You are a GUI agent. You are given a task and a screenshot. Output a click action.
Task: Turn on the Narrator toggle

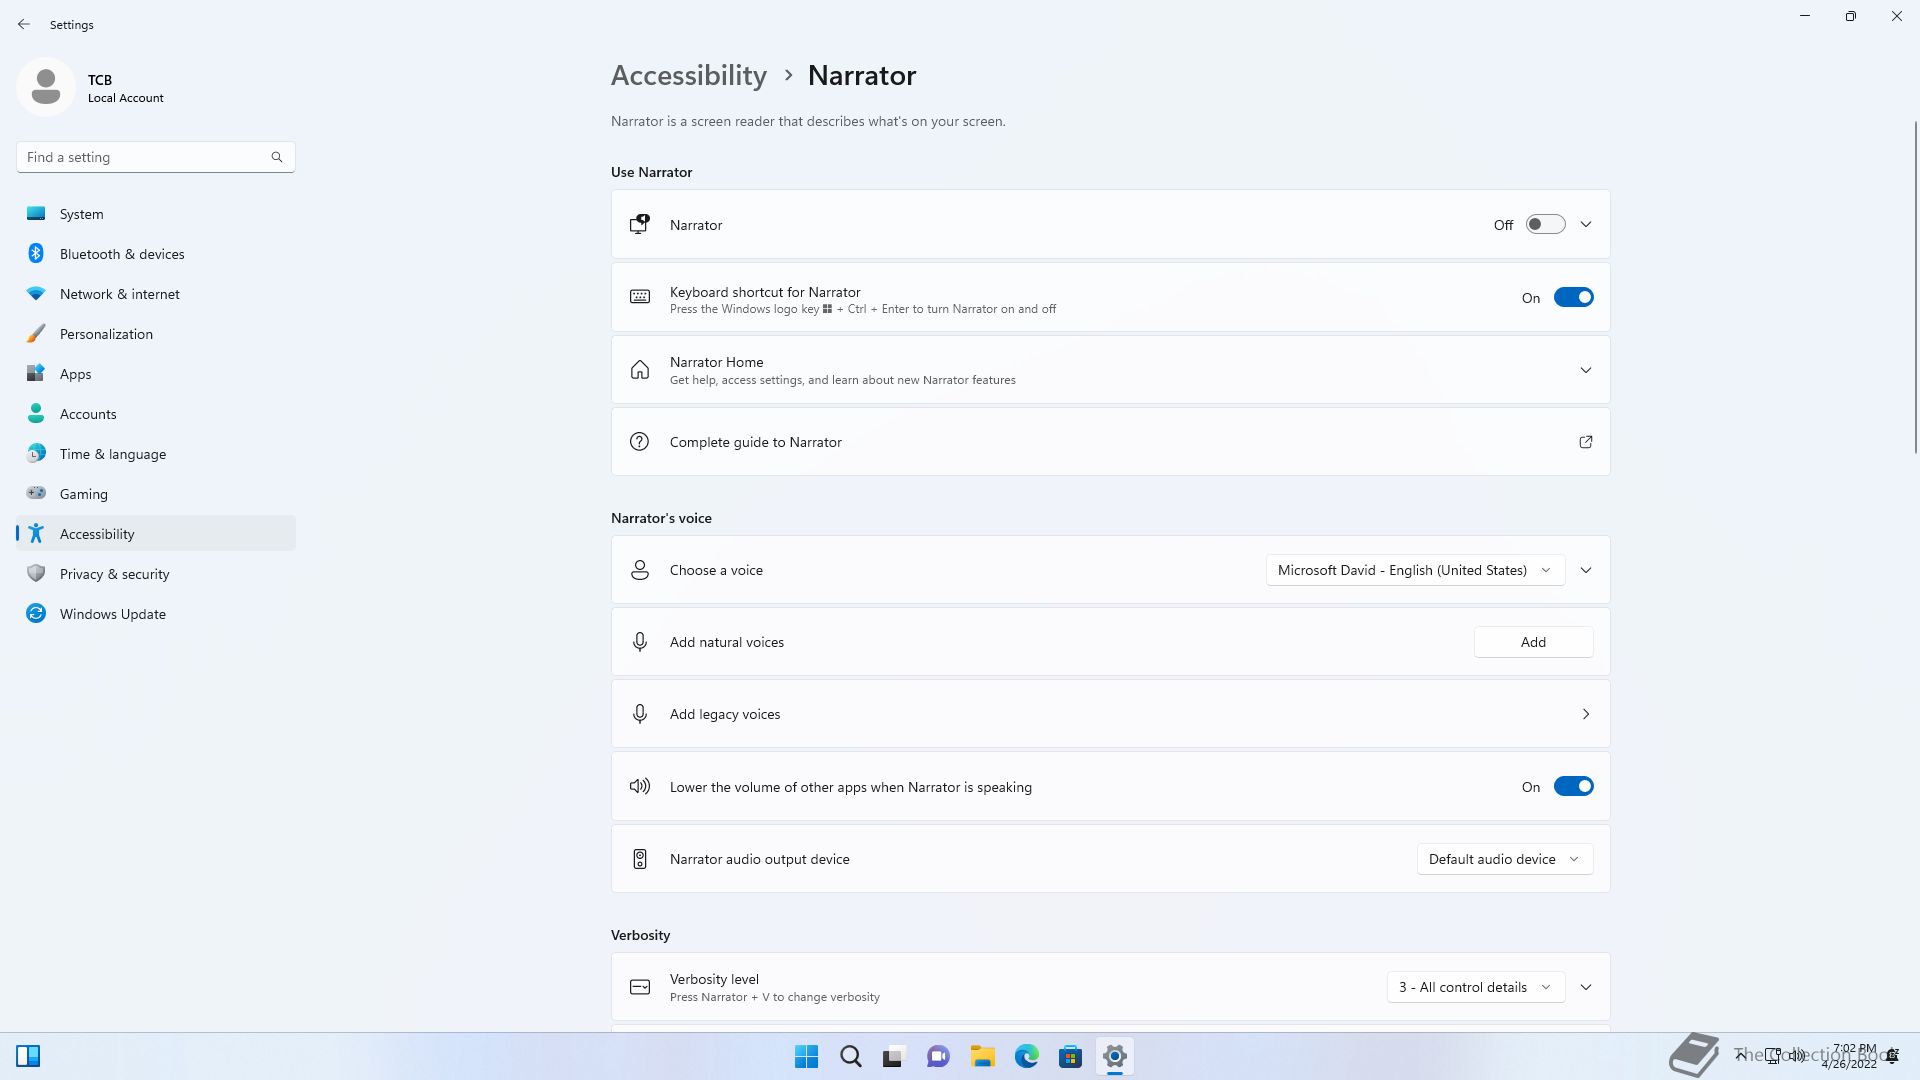1545,225
